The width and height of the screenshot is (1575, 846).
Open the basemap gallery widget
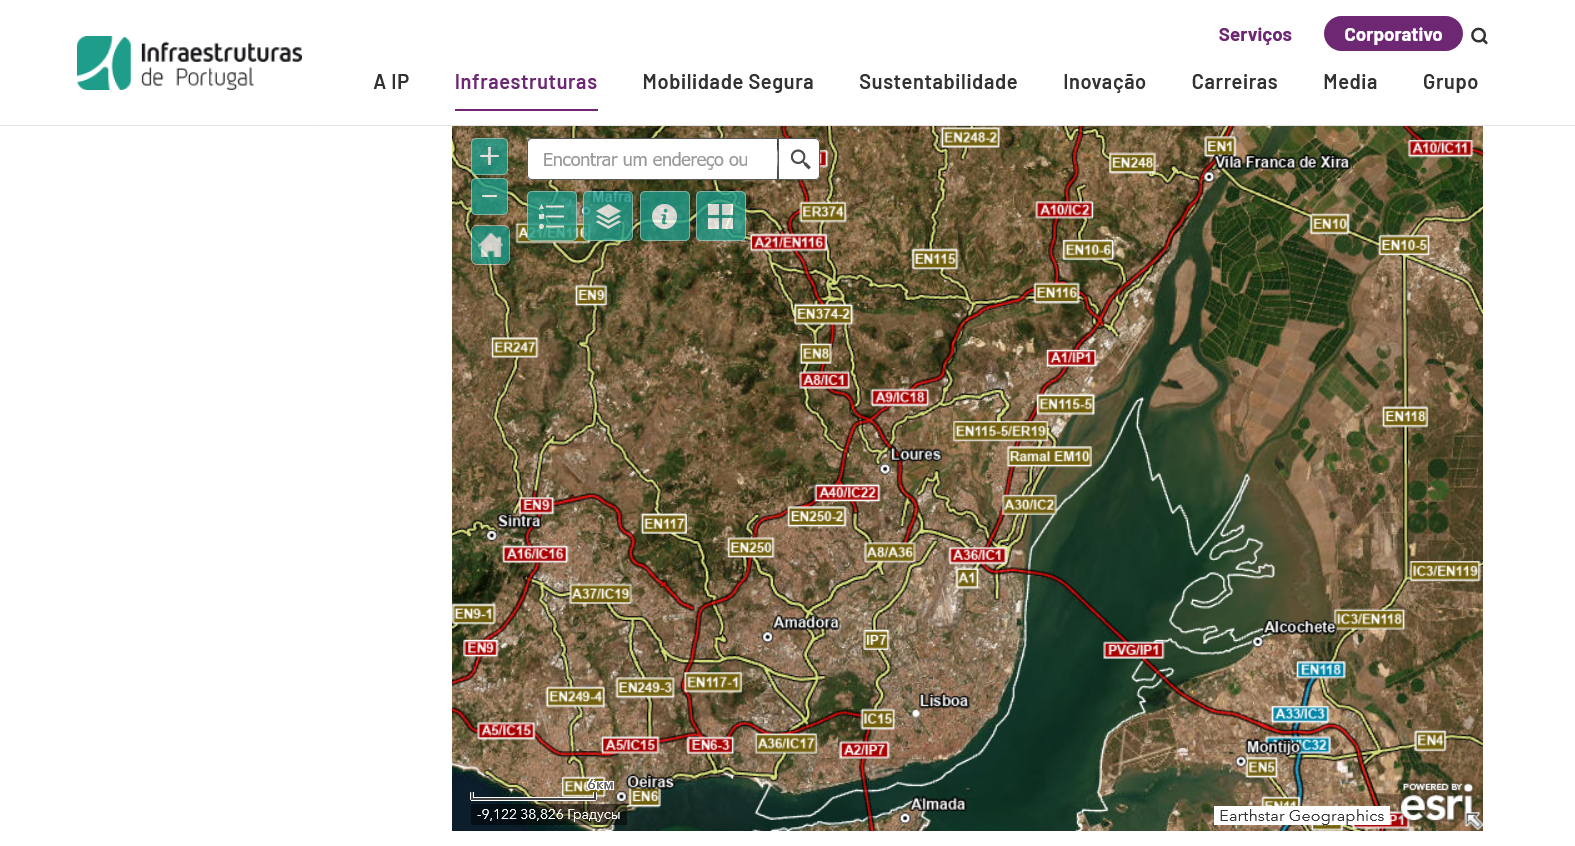(x=720, y=216)
